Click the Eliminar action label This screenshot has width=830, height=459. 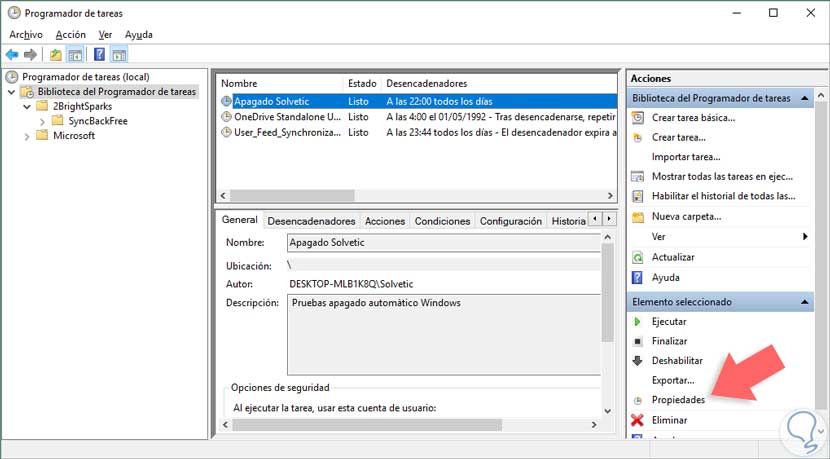coord(670,420)
